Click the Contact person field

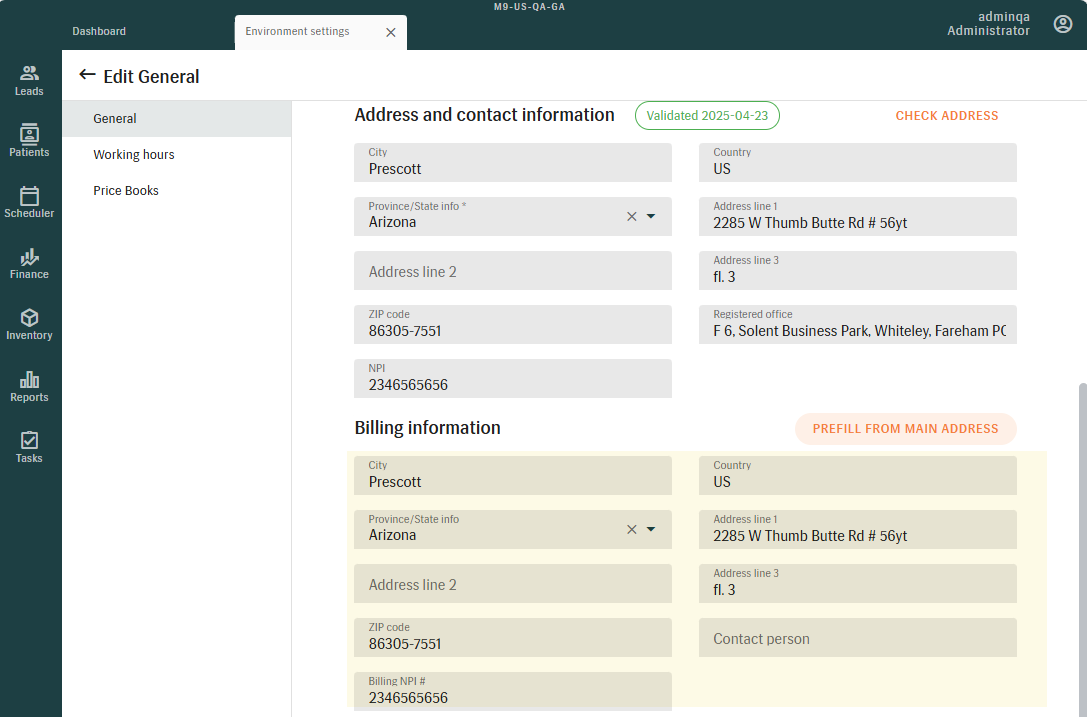pos(858,637)
